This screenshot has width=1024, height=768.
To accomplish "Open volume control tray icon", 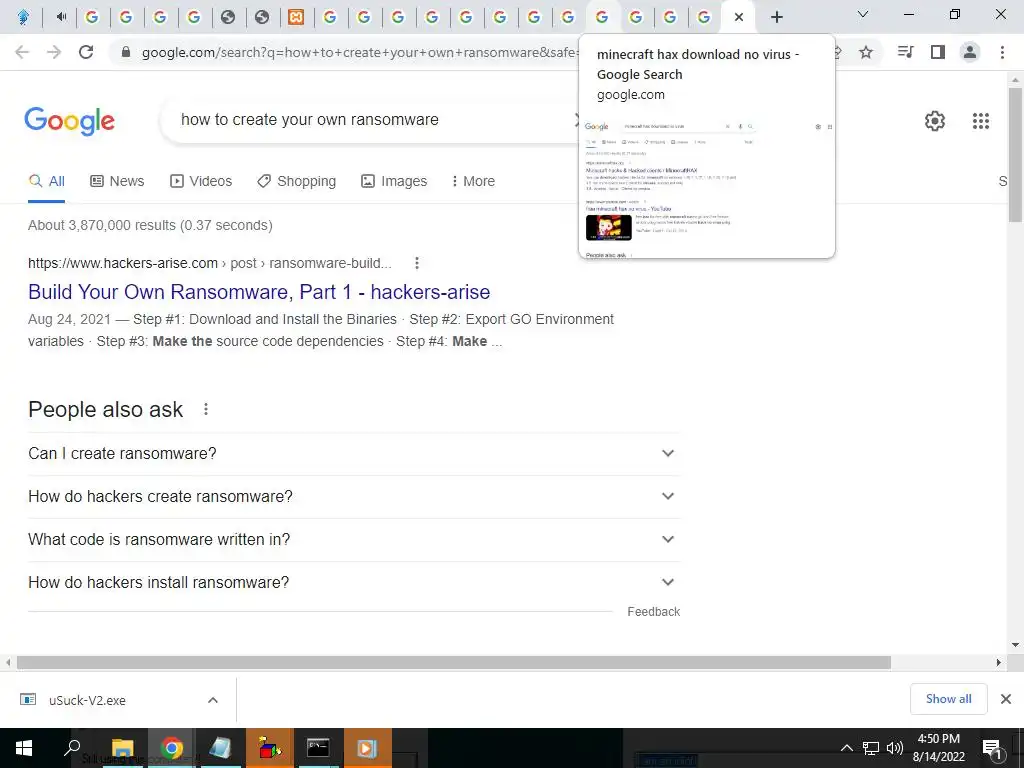I will (x=895, y=748).
